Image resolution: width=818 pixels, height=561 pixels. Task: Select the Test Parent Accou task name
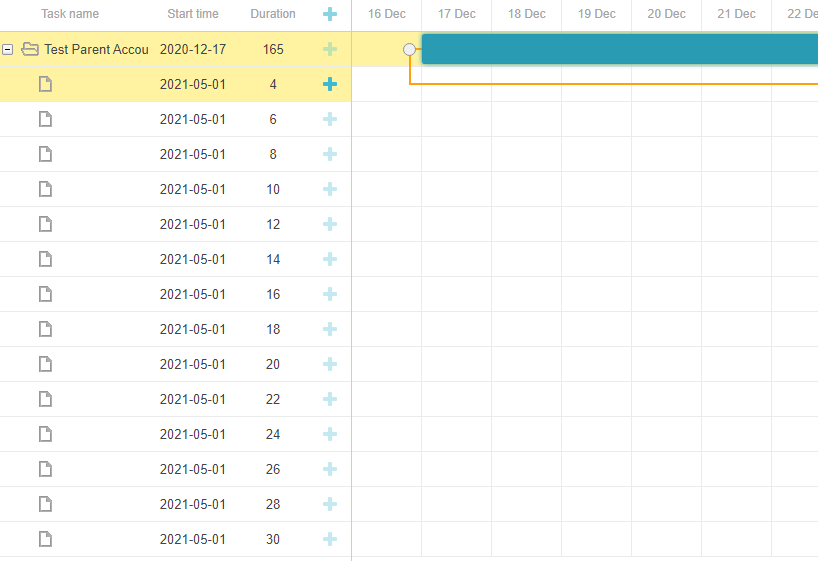(x=97, y=49)
